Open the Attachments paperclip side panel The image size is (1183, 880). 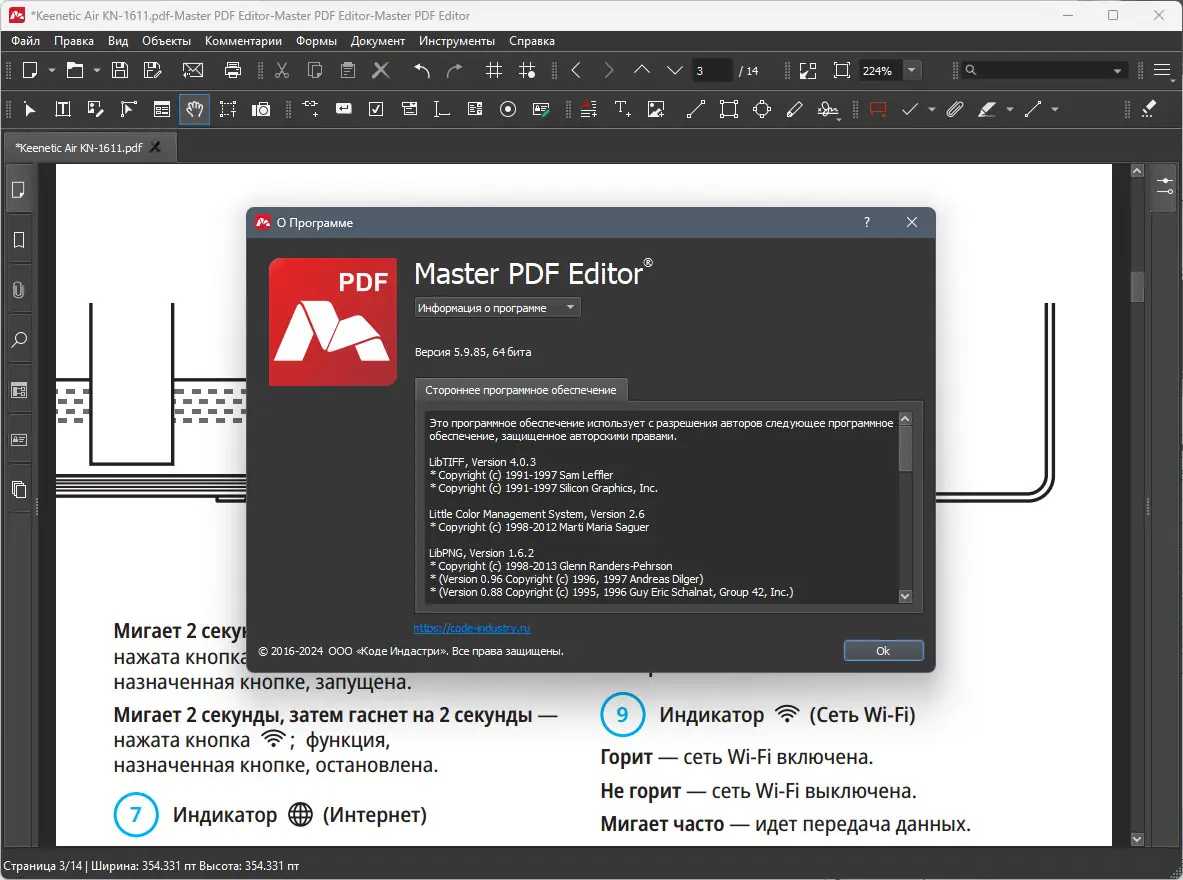pyautogui.click(x=20, y=290)
